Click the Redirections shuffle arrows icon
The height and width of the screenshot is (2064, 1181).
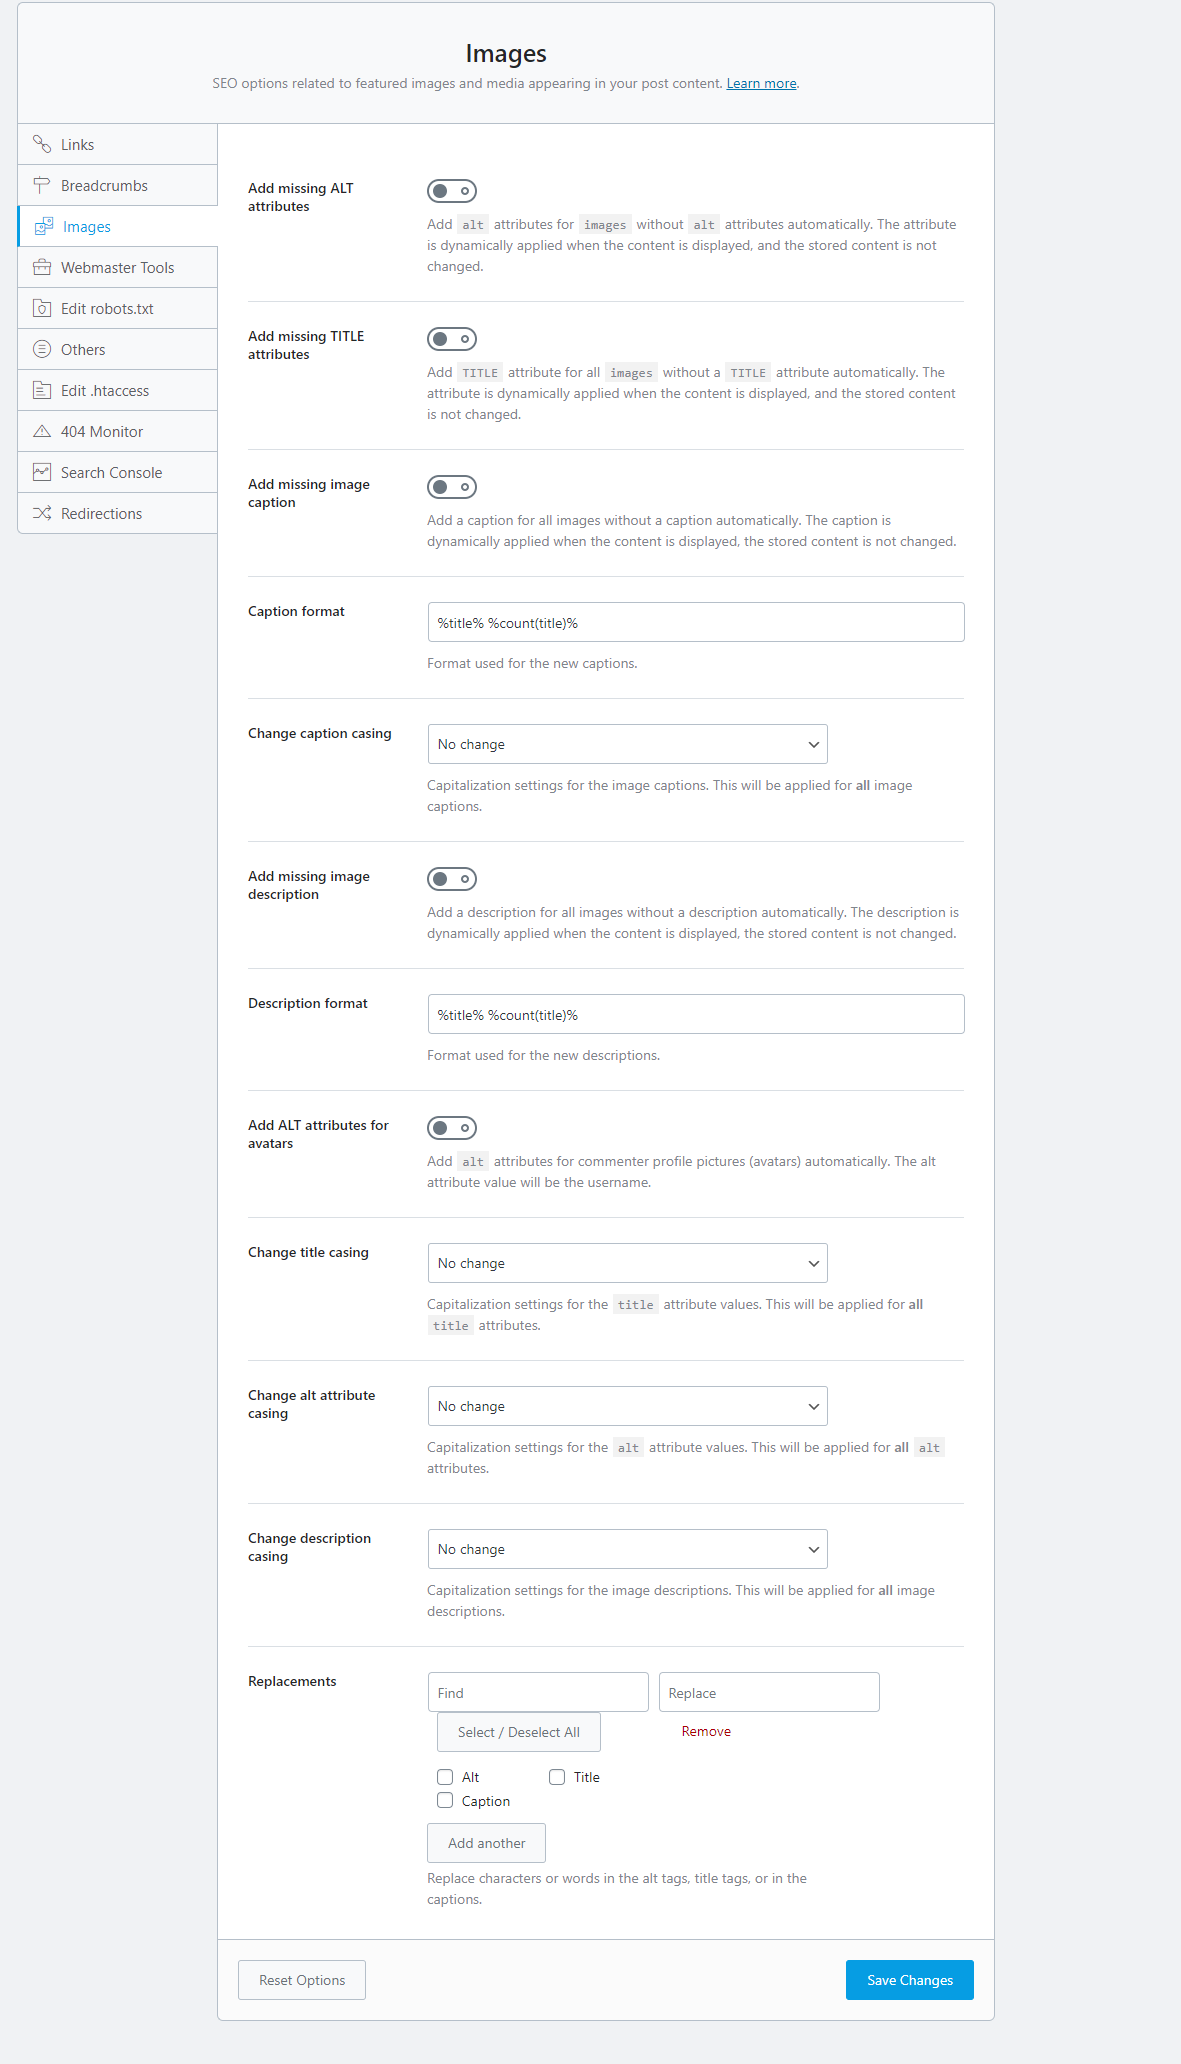coord(42,514)
